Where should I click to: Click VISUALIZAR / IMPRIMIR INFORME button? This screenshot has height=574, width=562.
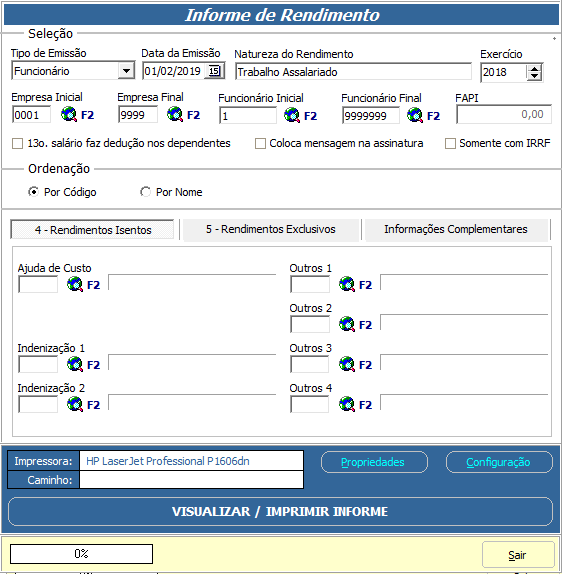click(x=280, y=511)
